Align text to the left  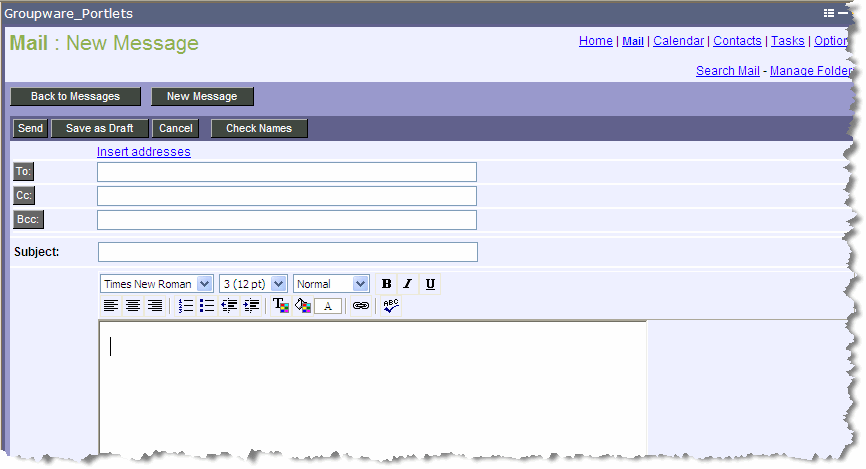coord(111,305)
